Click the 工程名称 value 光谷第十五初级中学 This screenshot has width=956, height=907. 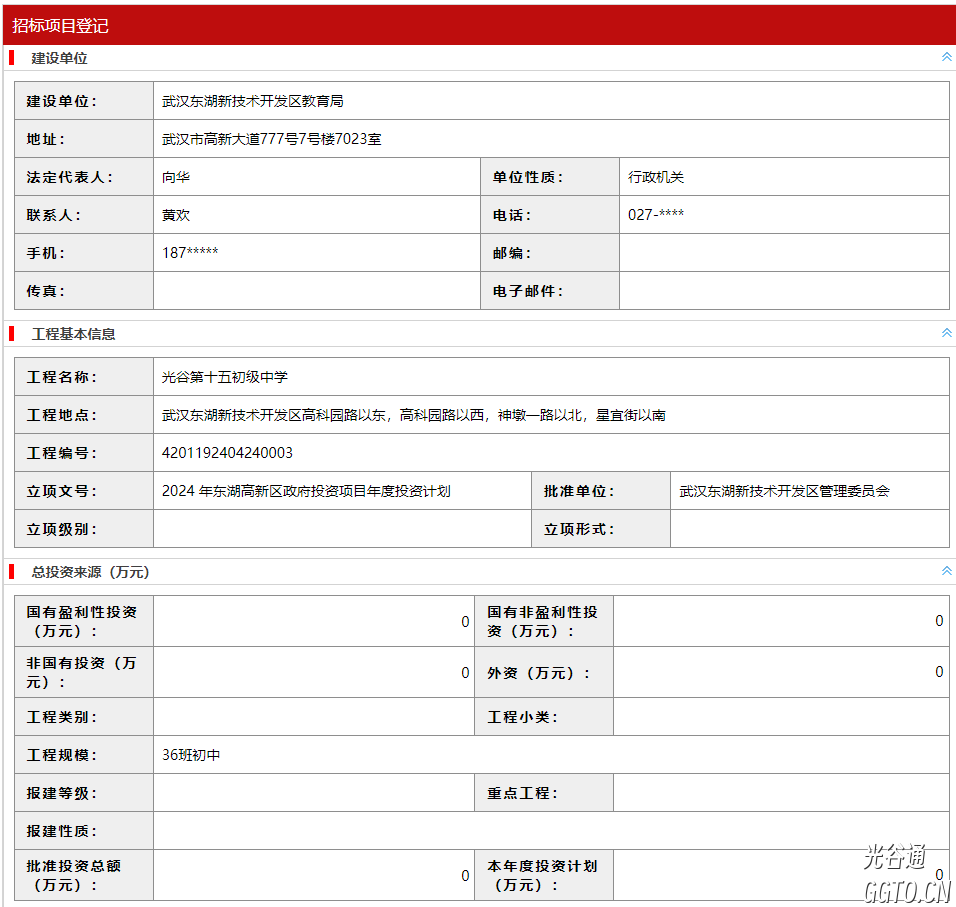pyautogui.click(x=225, y=377)
